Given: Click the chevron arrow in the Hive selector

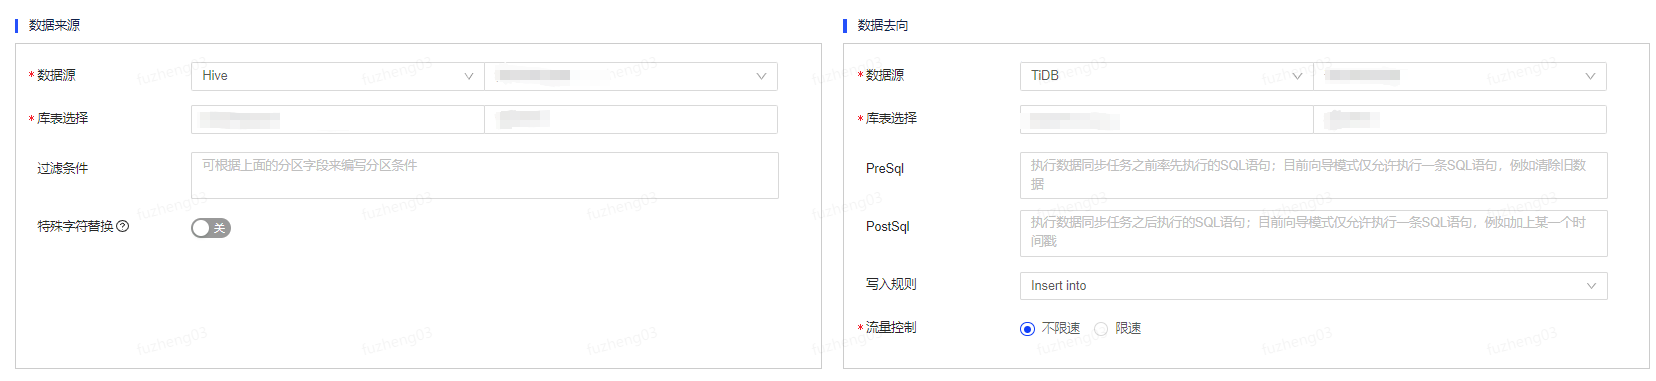Looking at the screenshot, I should pos(468,76).
